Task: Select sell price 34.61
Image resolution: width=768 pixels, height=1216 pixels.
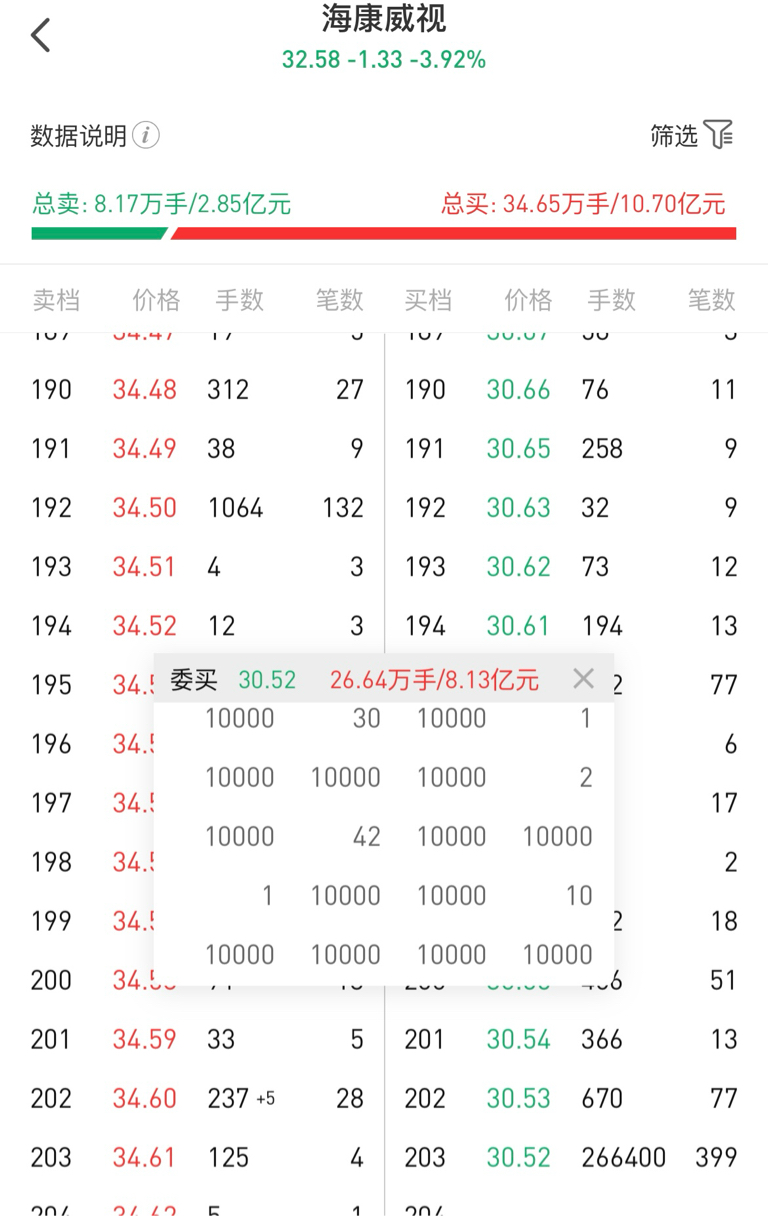Action: 144,1157
